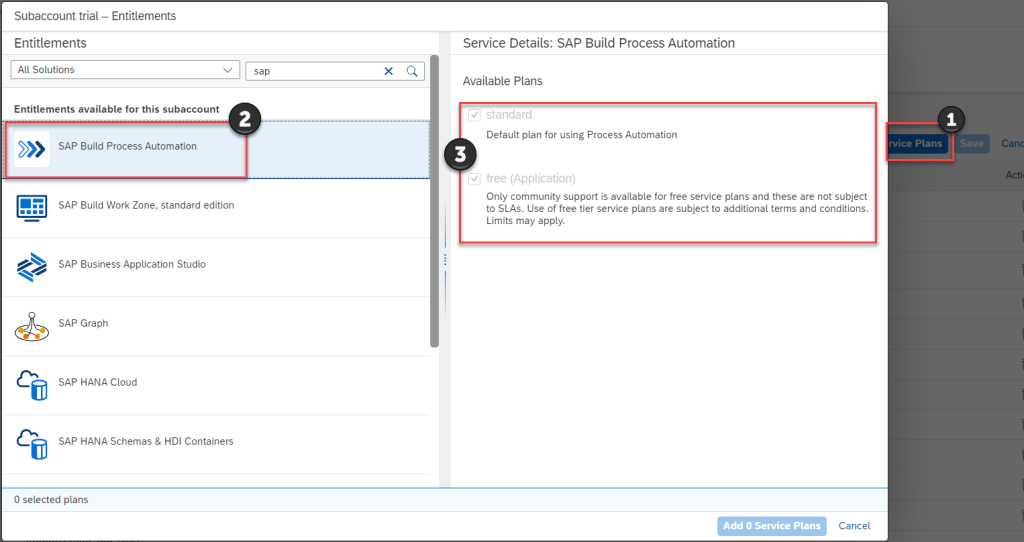This screenshot has height=542, width=1024.
Task: Click the SAP HANA Cloud icon
Action: 33,384
